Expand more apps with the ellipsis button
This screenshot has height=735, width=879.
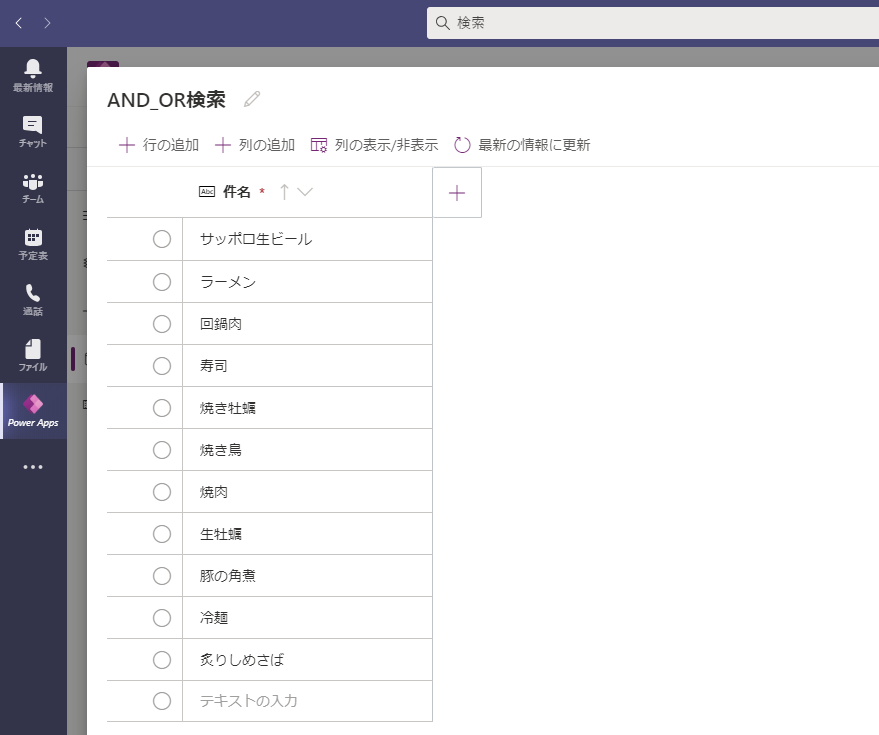coord(33,466)
